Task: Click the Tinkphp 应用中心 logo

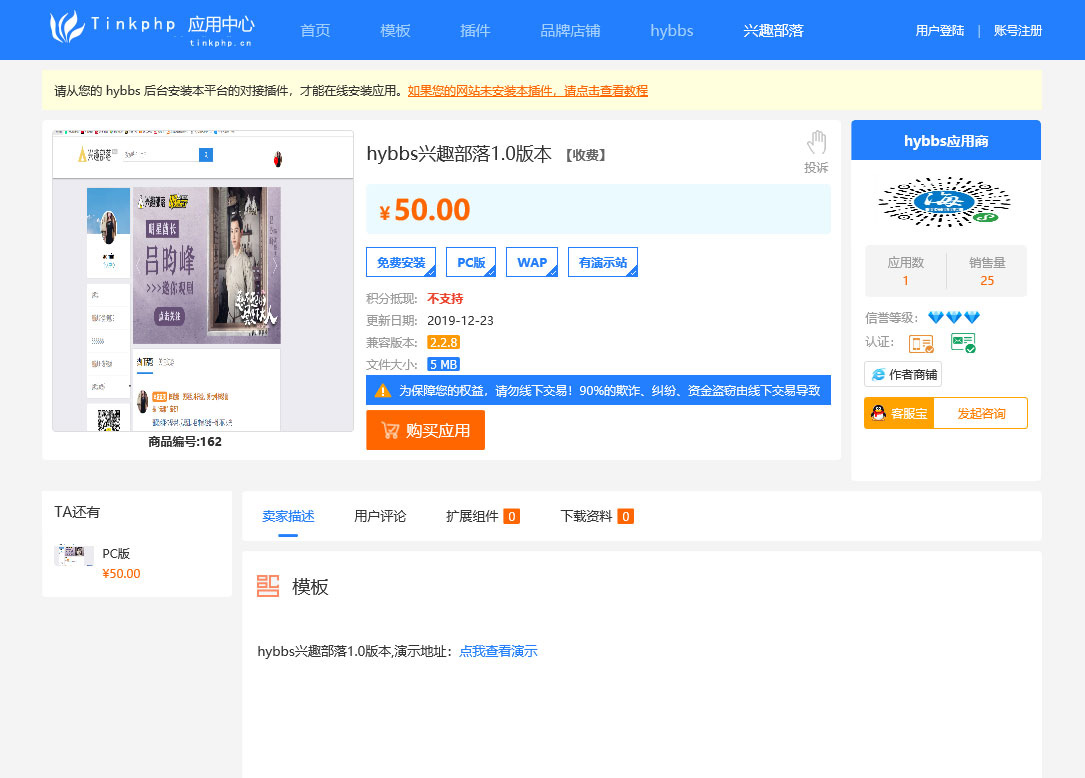Action: pyautogui.click(x=152, y=28)
